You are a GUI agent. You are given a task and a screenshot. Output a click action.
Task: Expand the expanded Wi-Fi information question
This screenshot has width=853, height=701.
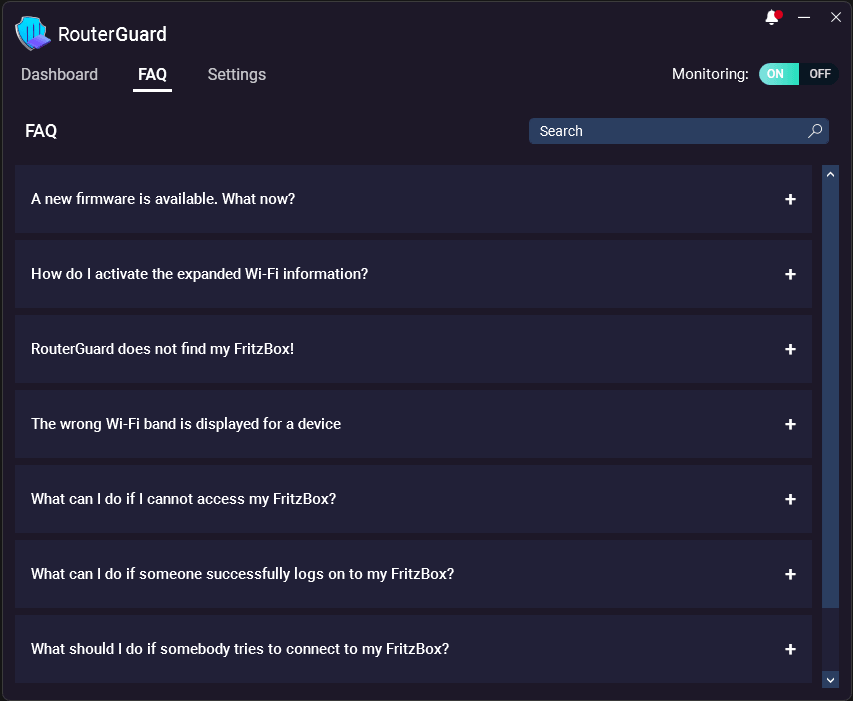tap(789, 274)
